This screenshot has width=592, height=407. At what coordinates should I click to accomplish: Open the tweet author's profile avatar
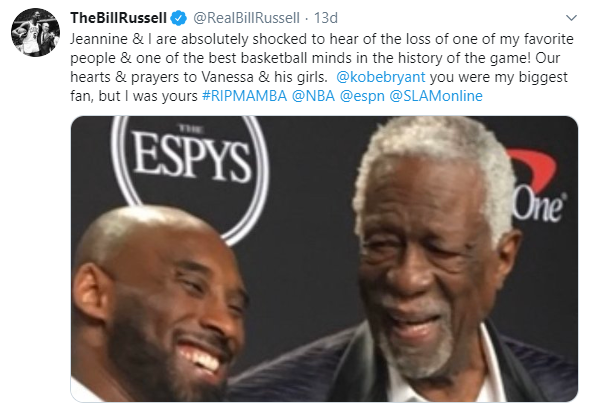(35, 32)
